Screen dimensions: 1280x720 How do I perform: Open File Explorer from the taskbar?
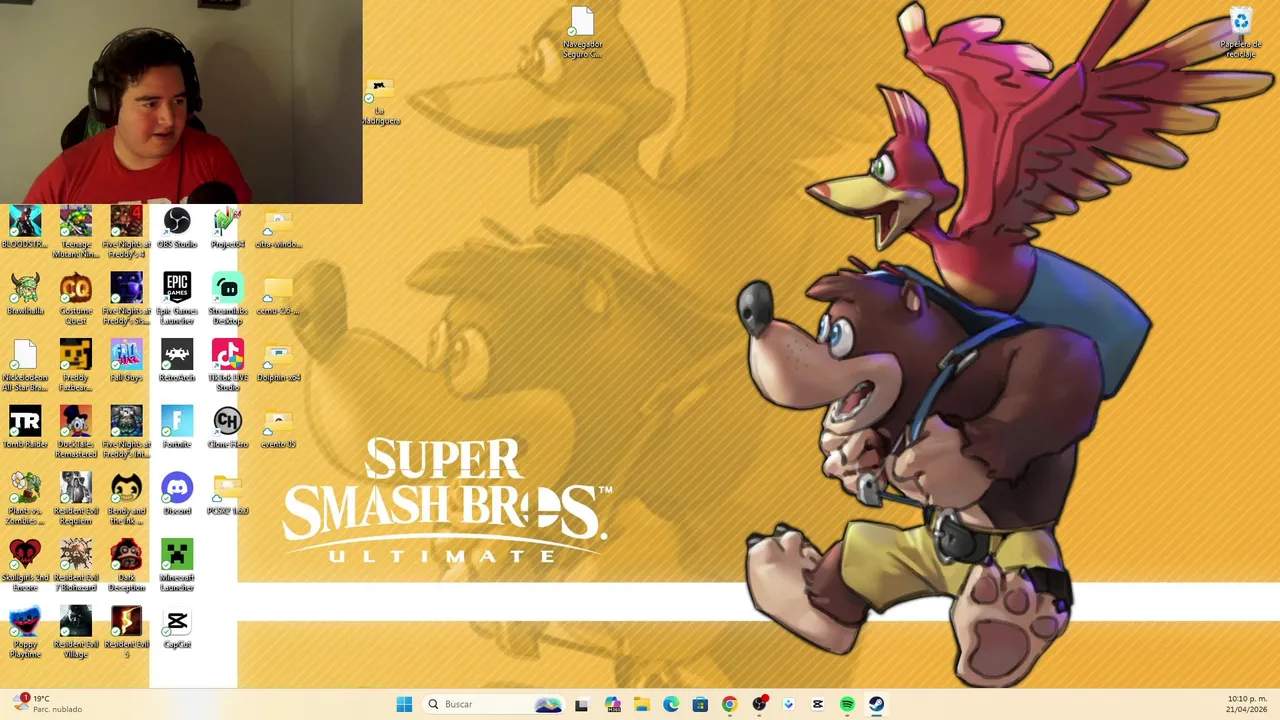click(x=641, y=704)
